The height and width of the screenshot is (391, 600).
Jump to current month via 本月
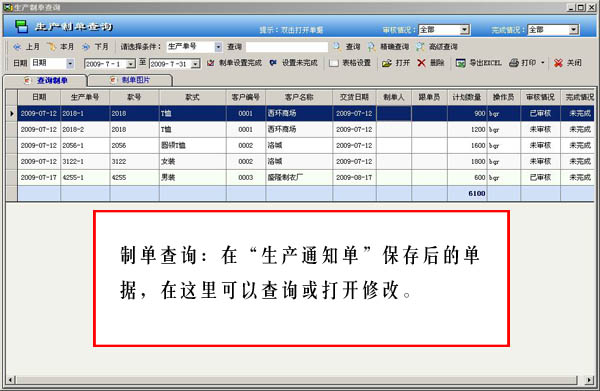click(x=60, y=47)
